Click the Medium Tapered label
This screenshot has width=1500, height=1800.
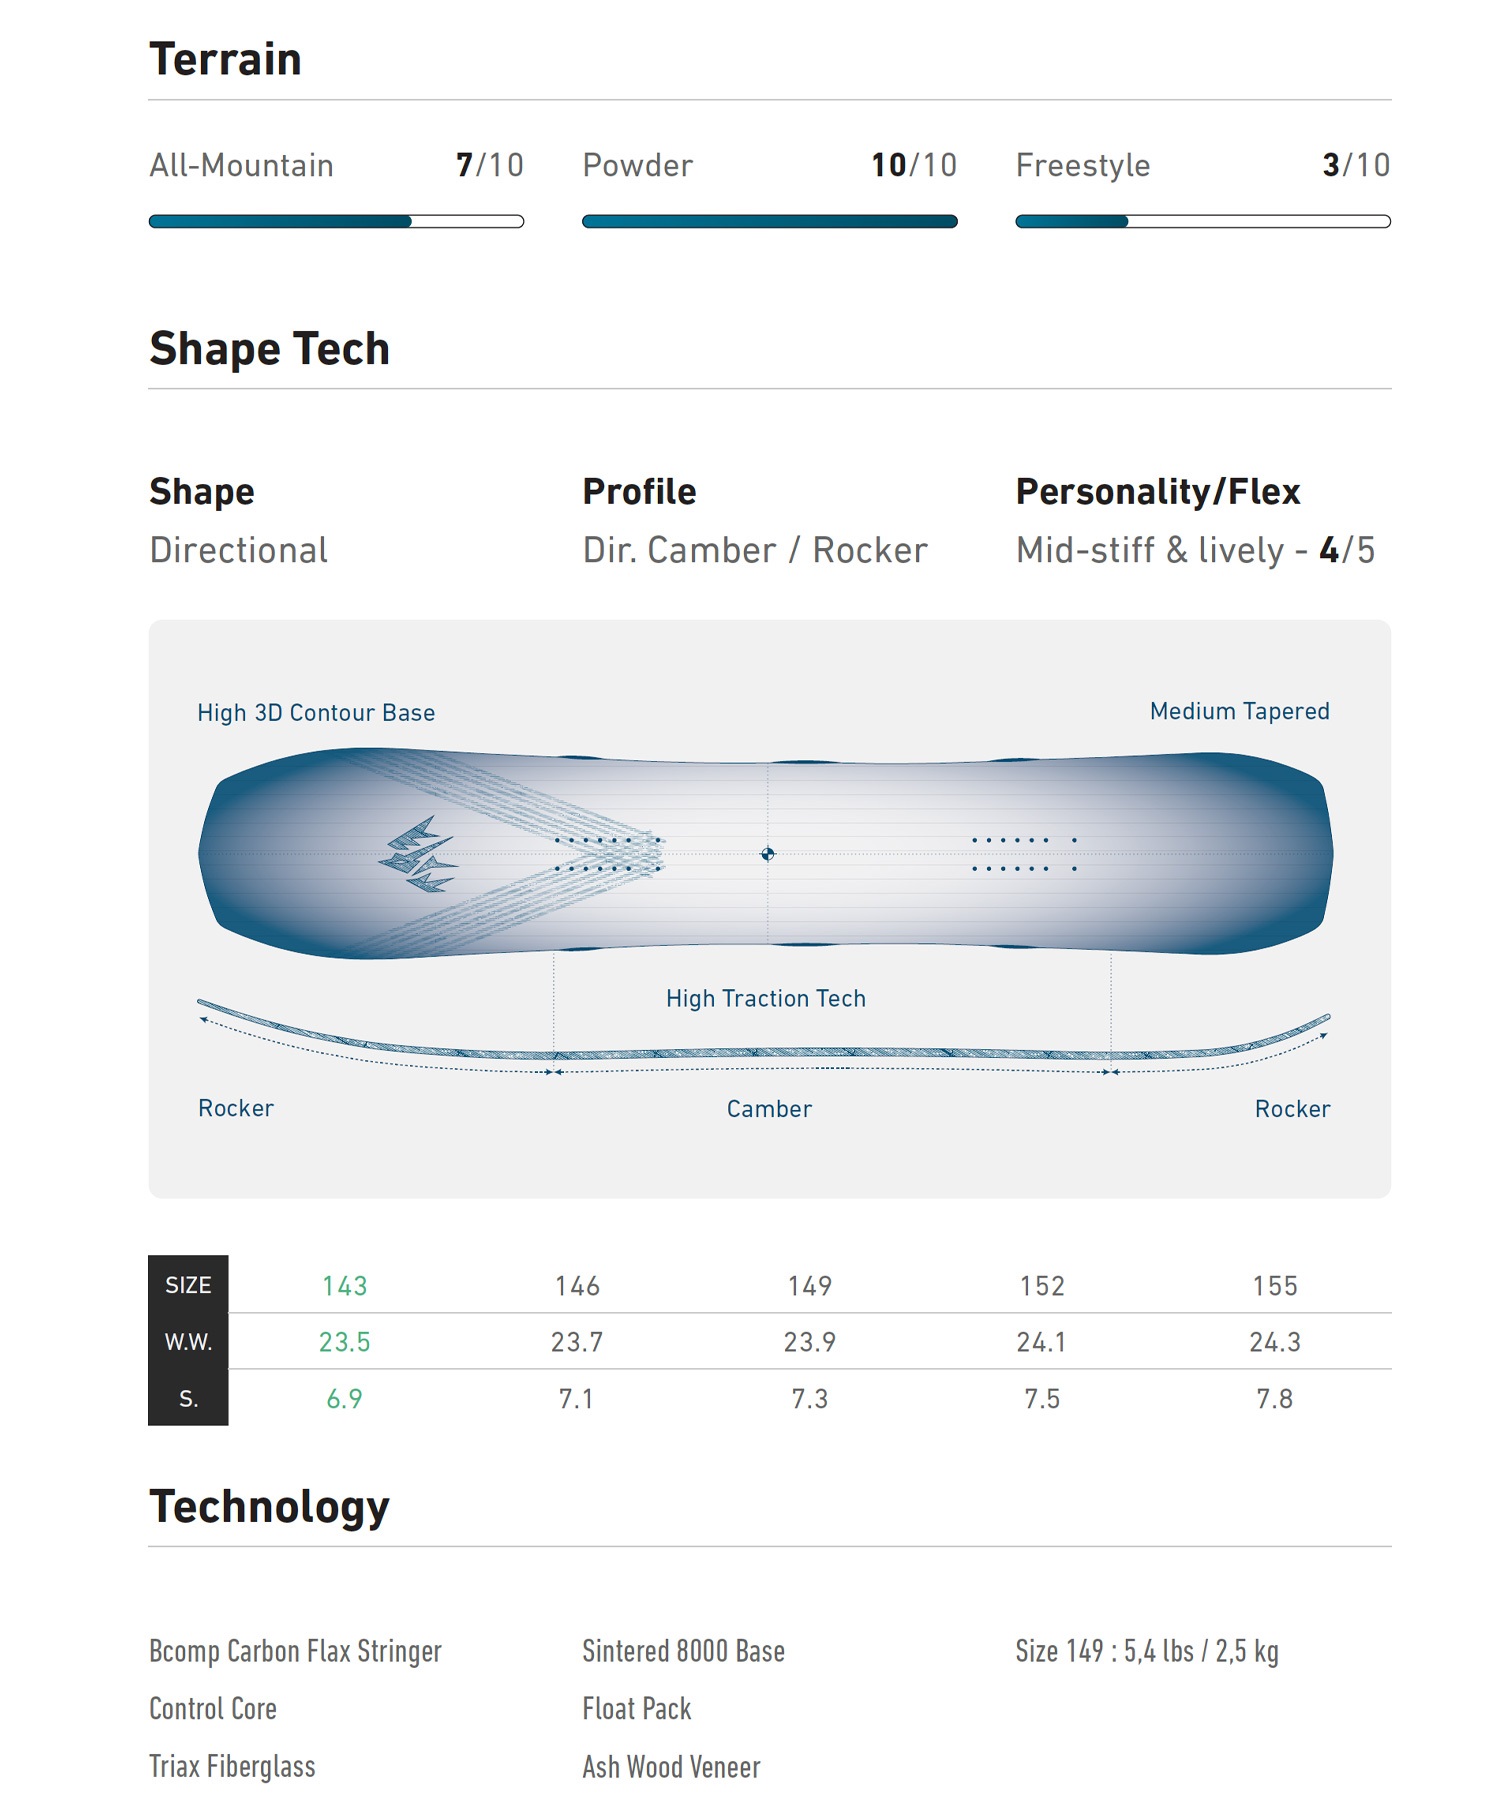point(1239,711)
